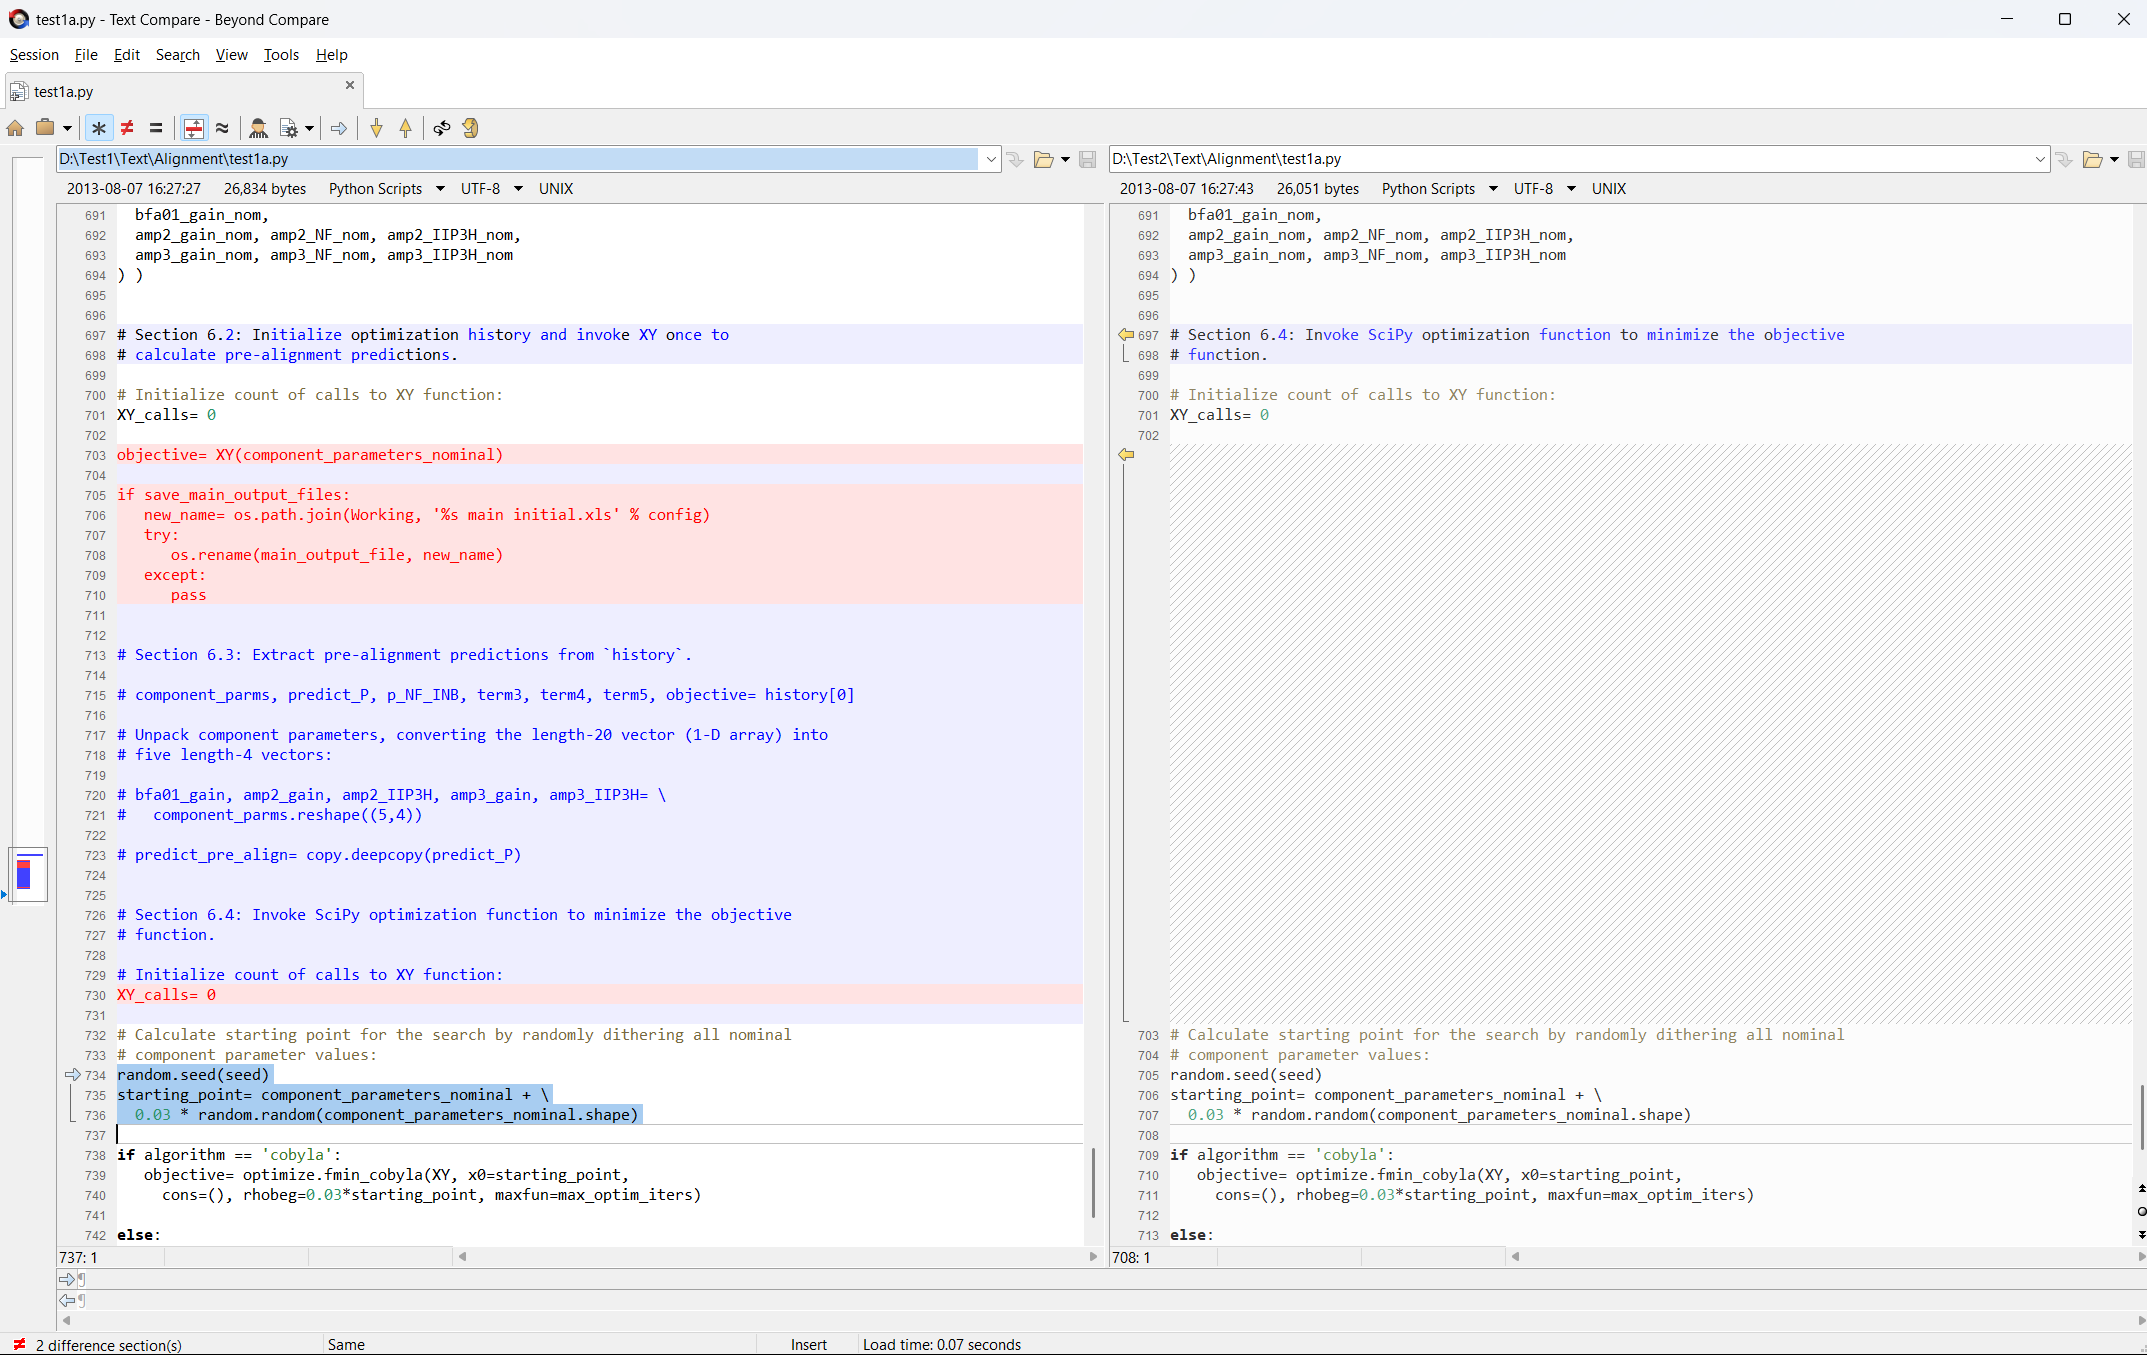Viewport: 2147px width, 1355px height.
Task: Open the Session menu
Action: coord(34,55)
